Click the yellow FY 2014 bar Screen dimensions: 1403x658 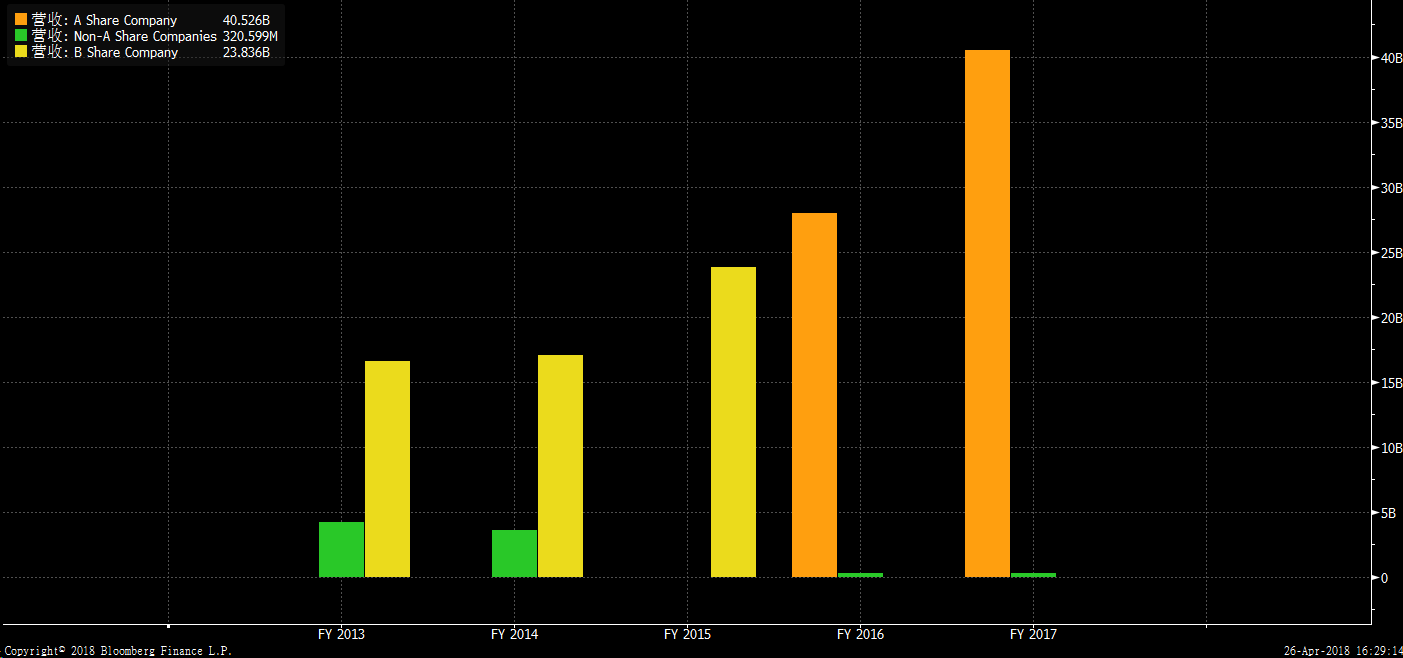point(560,466)
